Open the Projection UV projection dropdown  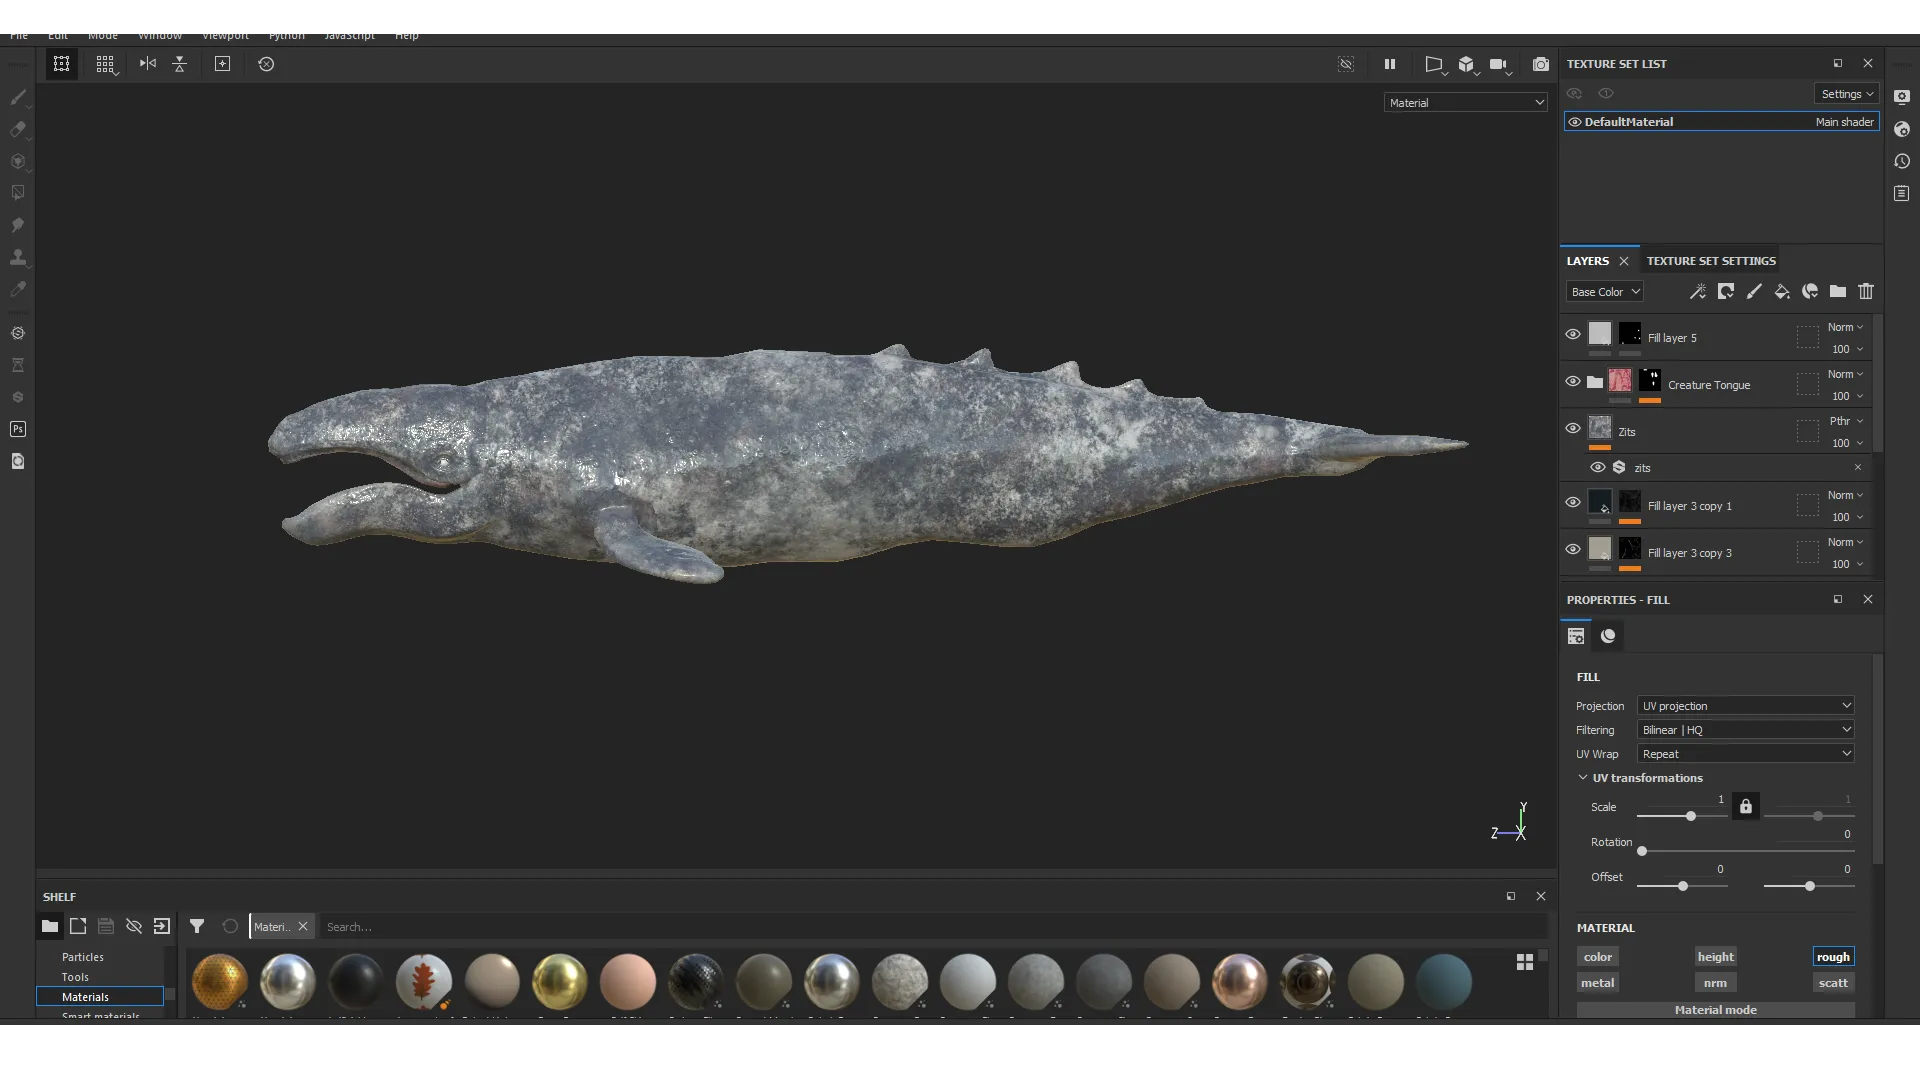click(1746, 706)
